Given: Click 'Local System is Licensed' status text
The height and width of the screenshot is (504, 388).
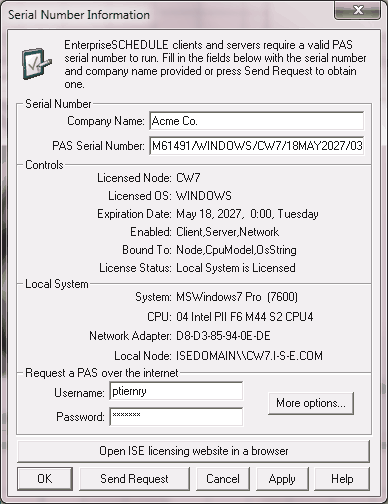Looking at the screenshot, I should (236, 268).
